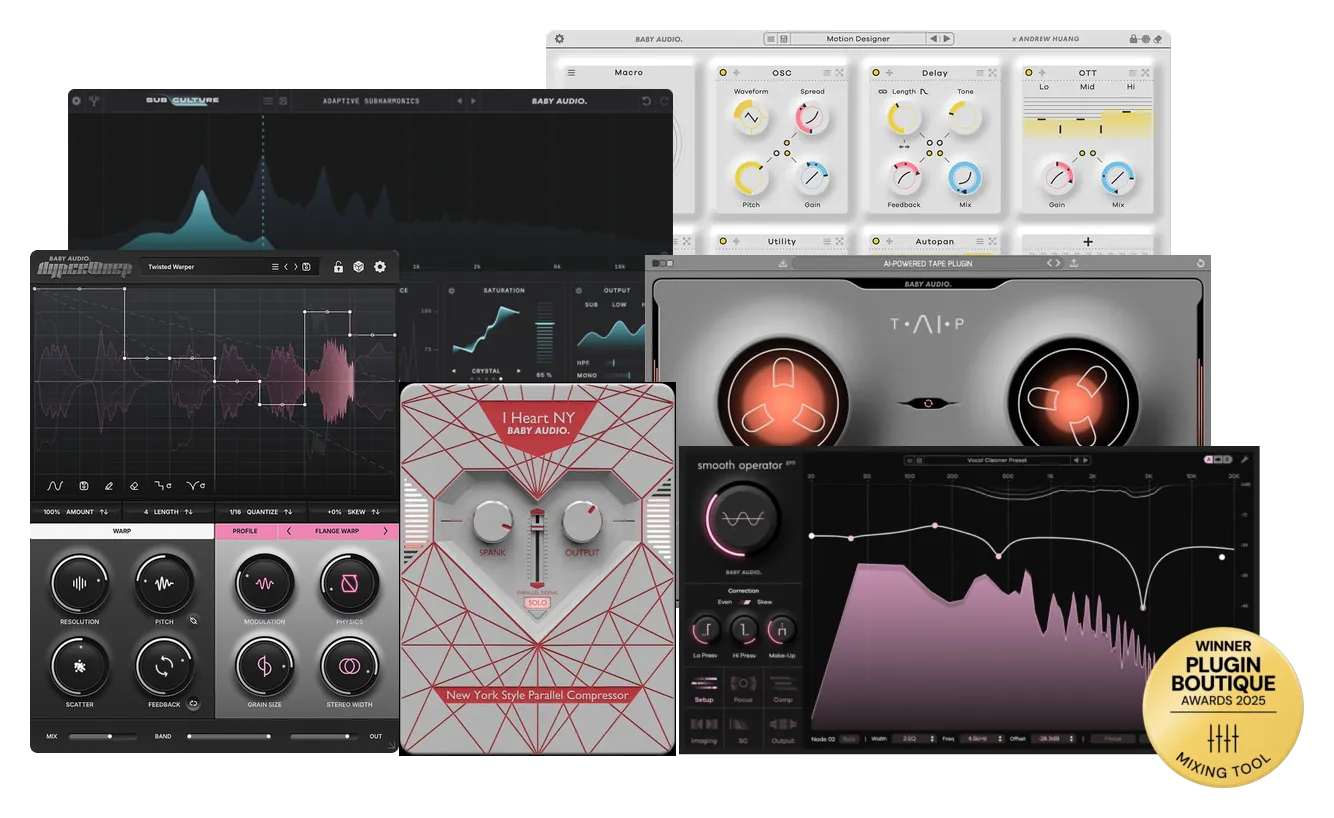This screenshot has width=1334, height=818.
Task: Go to previous profile before FLANGE WARP
Action: point(289,531)
